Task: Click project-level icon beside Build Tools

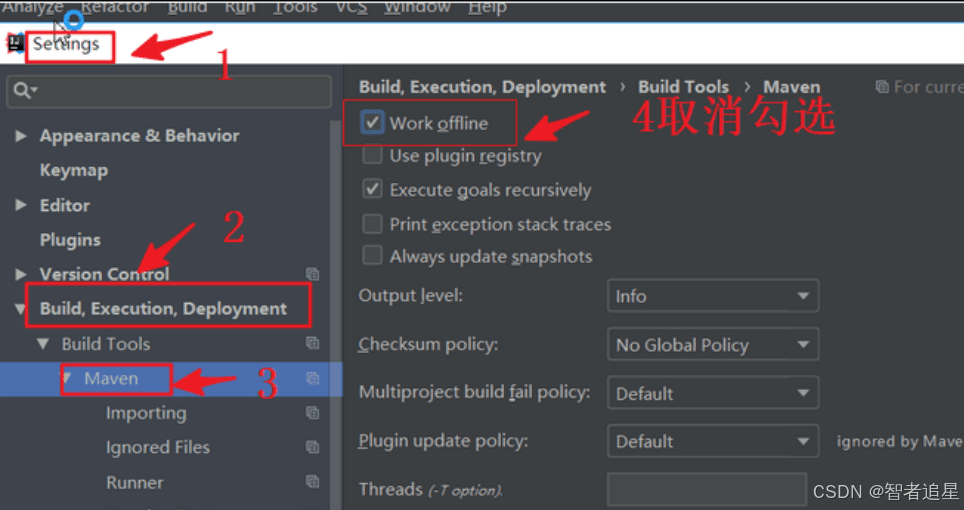Action: coord(312,343)
